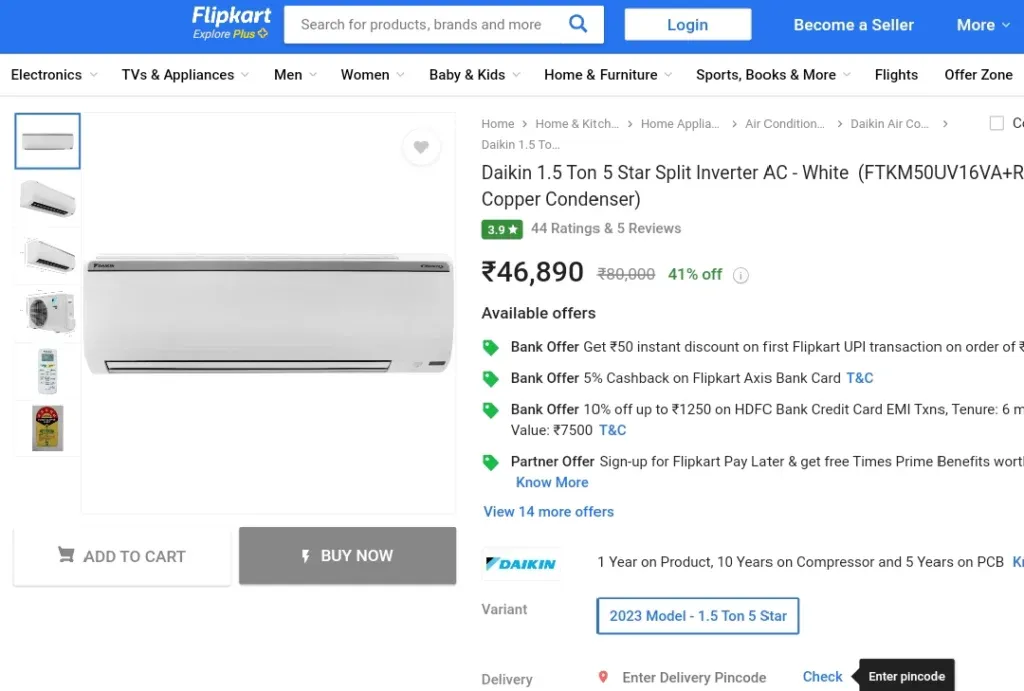Select the 2023 Model 1.5 Ton variant
The image size is (1024, 691).
tap(697, 615)
